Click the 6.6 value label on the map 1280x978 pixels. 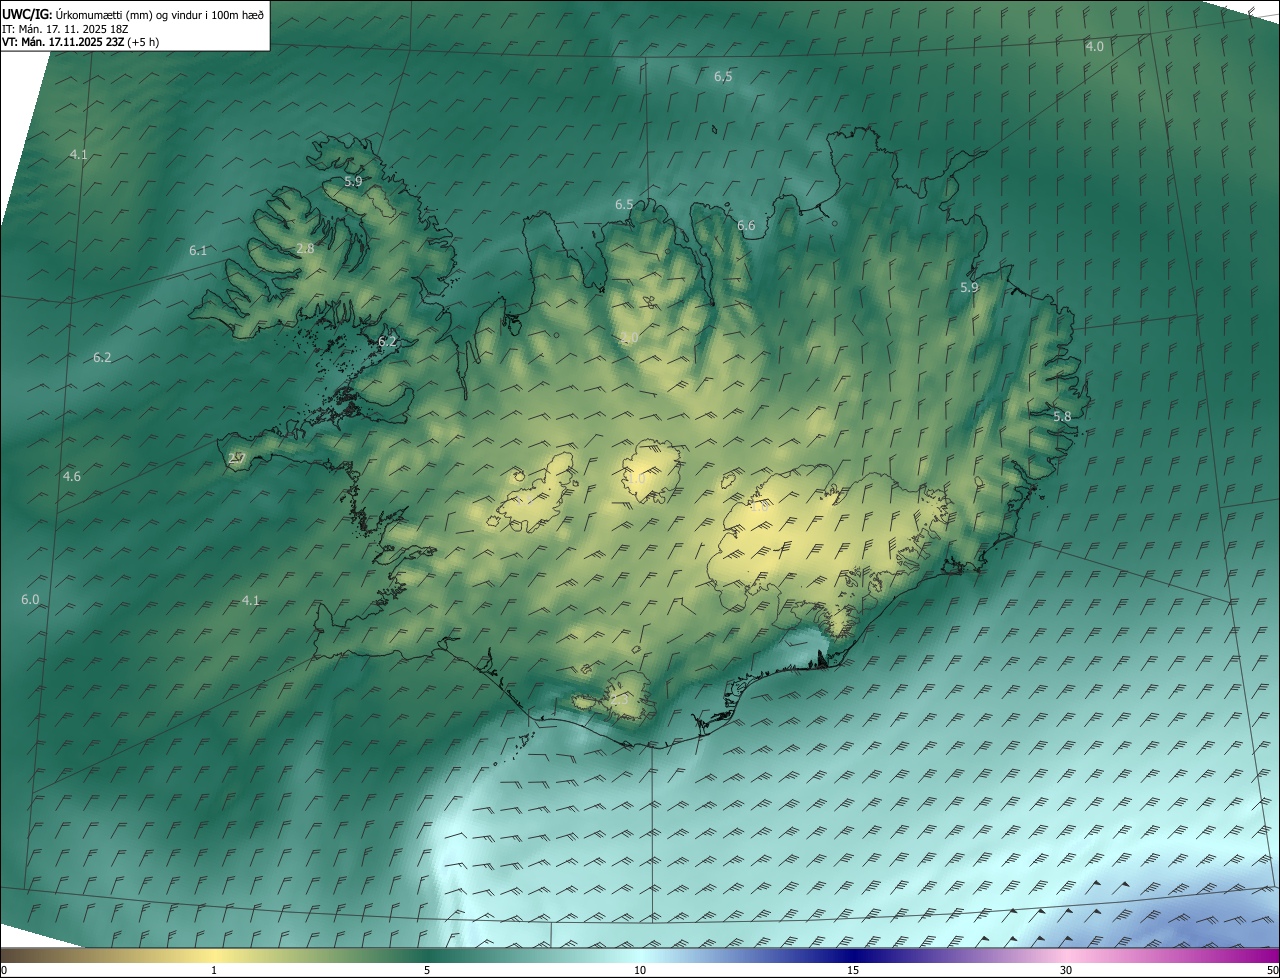(746, 226)
